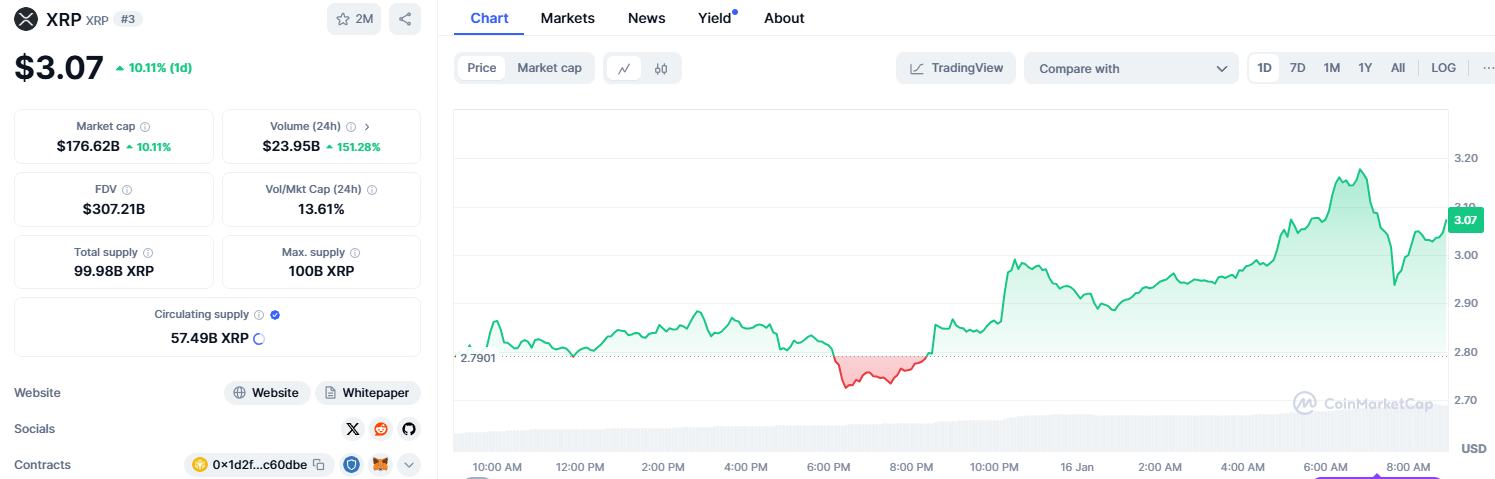Viewport: 1495px width, 479px height.
Task: Click the 57.49B XRP circulating supply
Action: click(210, 339)
